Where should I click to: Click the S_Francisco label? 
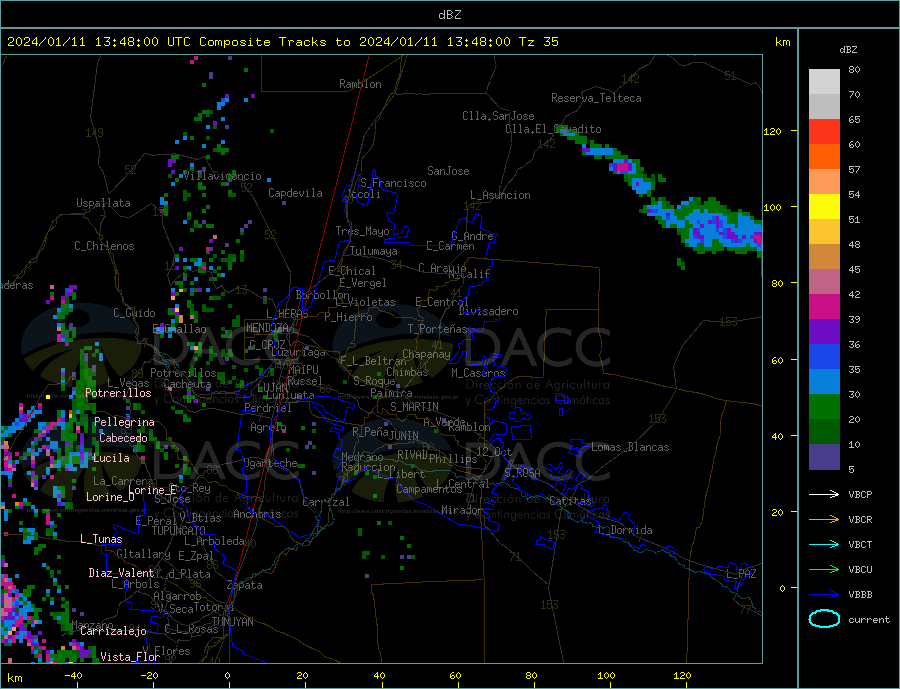tap(393, 183)
